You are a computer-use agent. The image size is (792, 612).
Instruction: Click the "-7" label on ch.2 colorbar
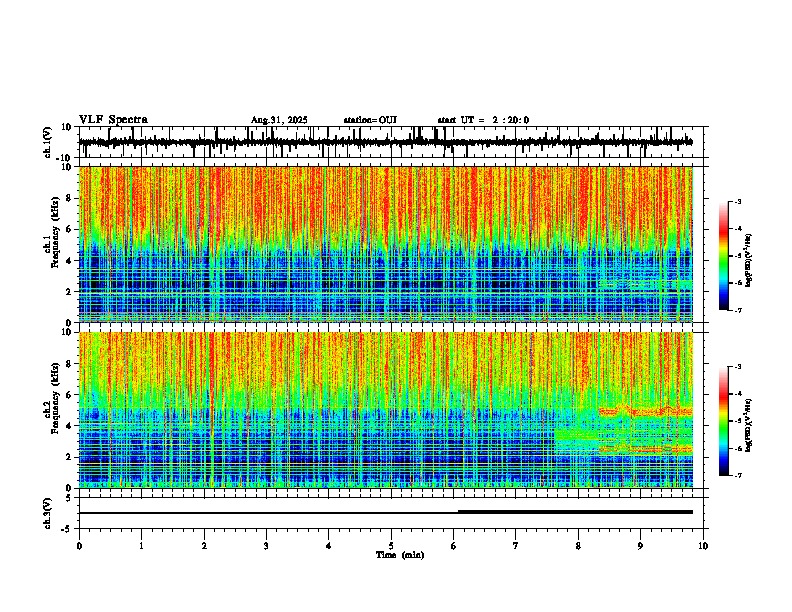737,475
